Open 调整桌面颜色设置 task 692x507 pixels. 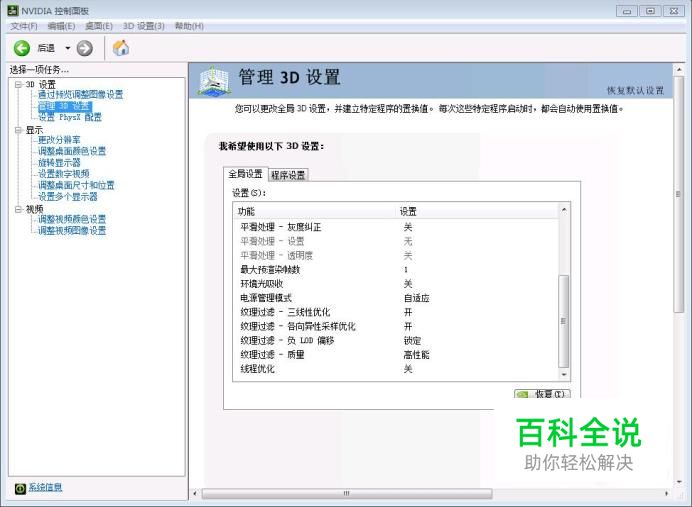(72, 151)
